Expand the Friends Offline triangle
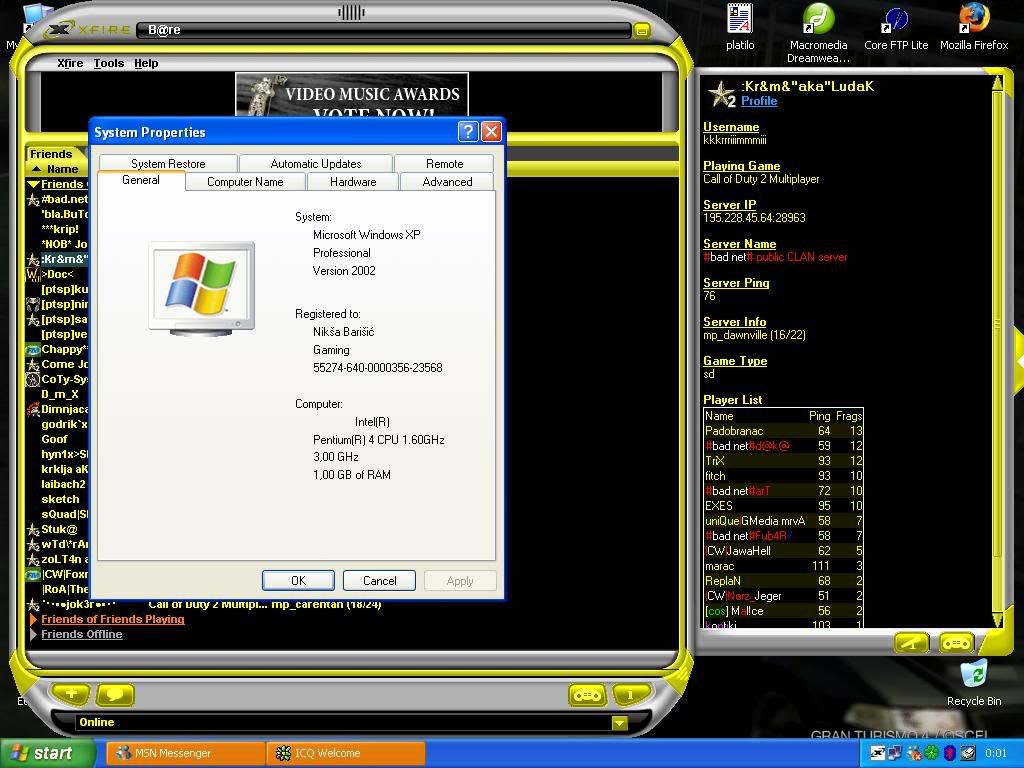1024x768 pixels. (33, 634)
